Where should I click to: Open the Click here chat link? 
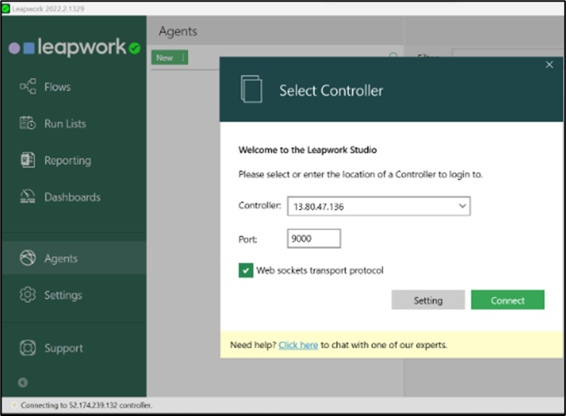pos(298,345)
